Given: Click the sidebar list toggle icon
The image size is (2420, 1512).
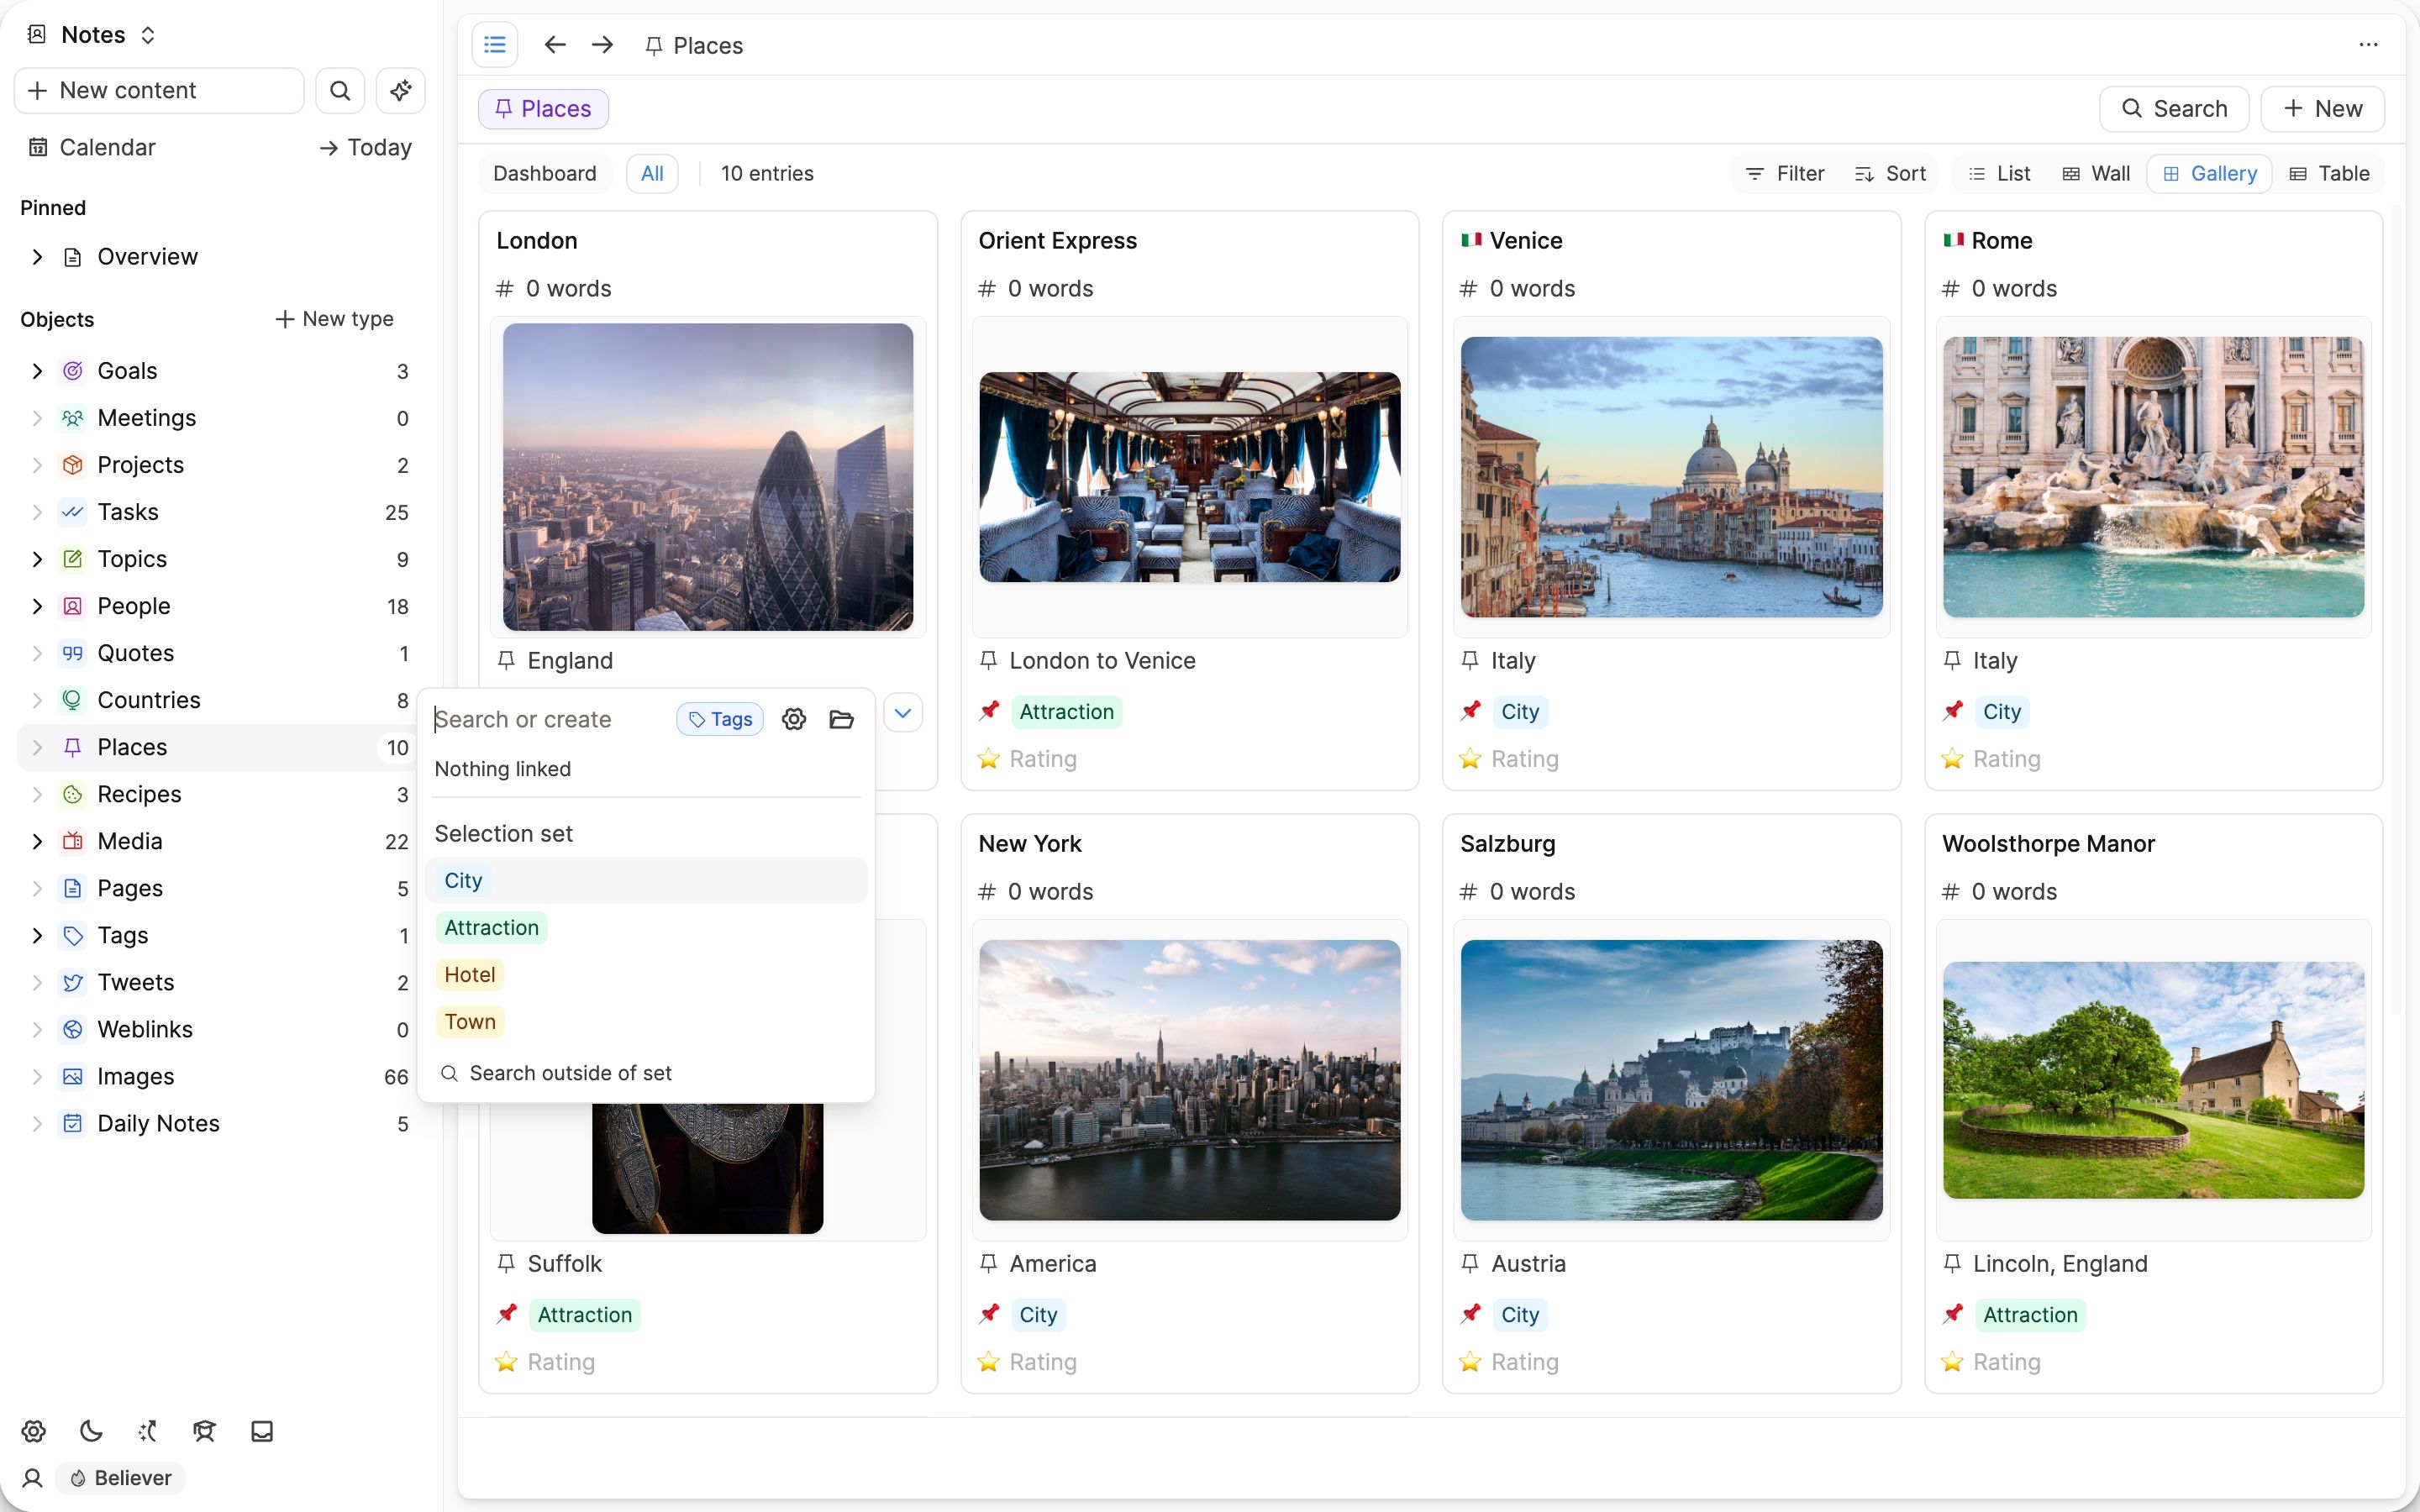Looking at the screenshot, I should [494, 45].
